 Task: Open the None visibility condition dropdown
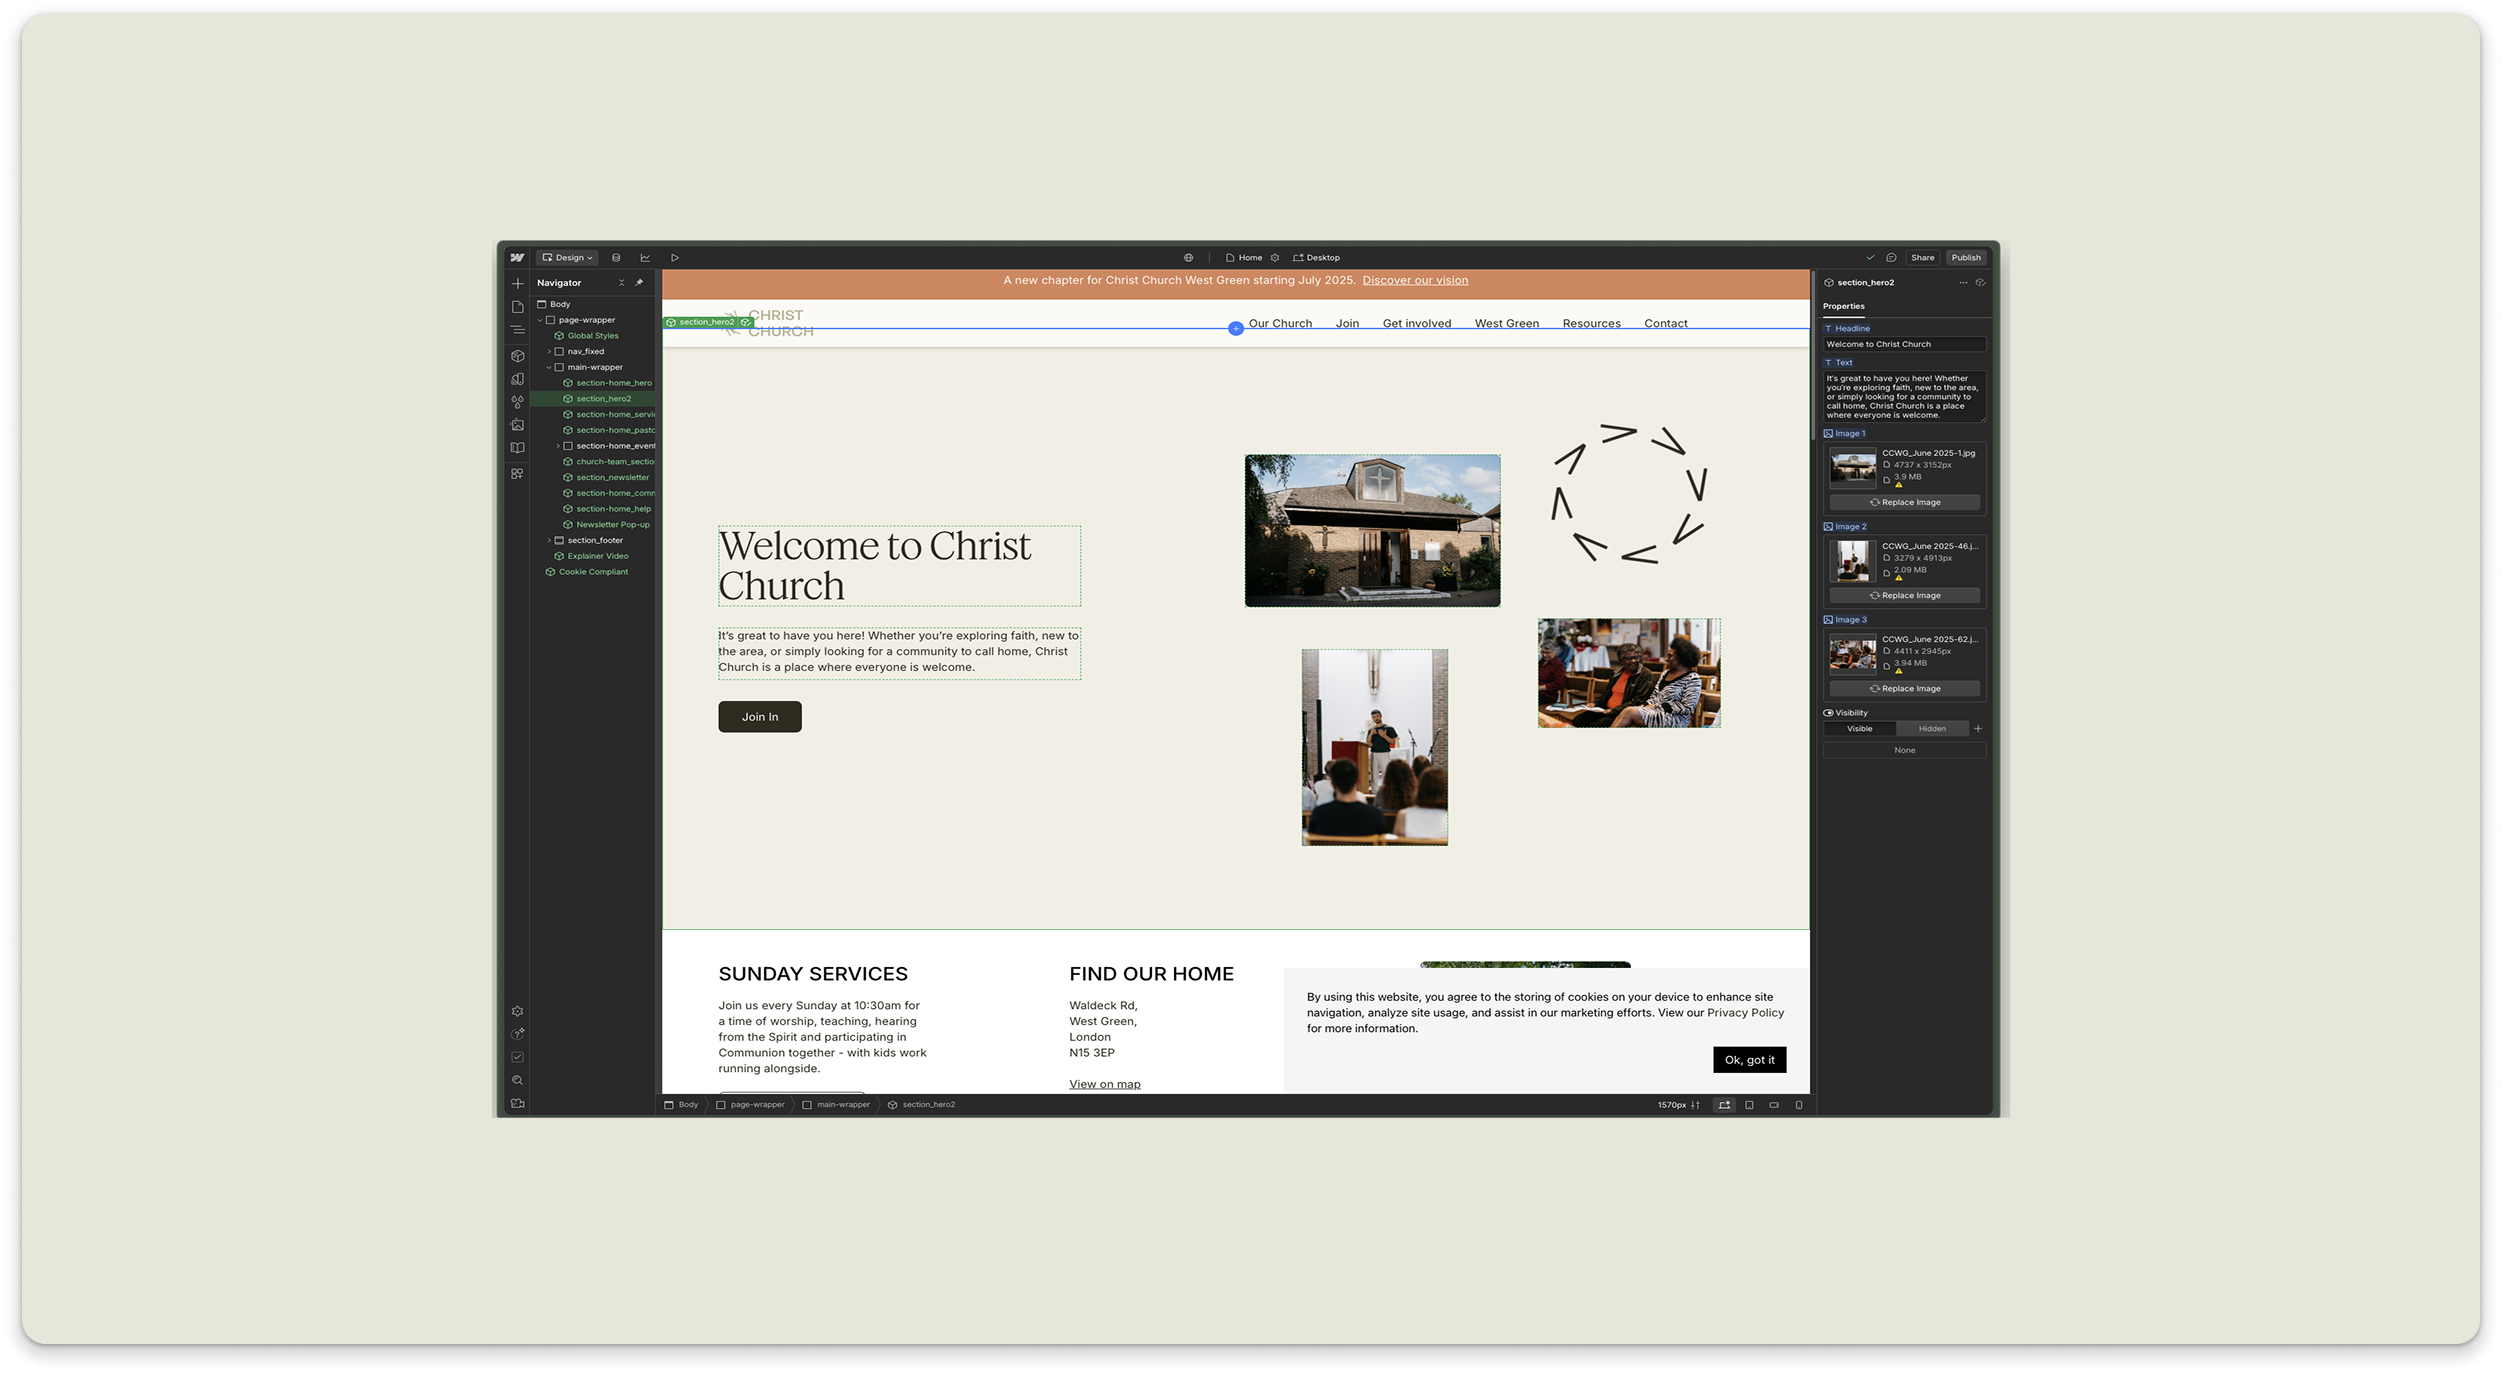tap(1904, 750)
